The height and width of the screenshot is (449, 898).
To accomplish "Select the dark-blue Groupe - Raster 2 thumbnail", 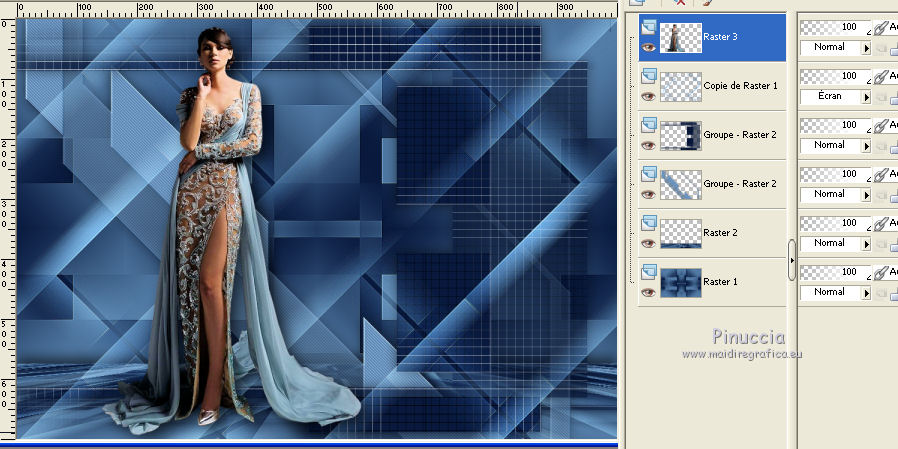I will (x=681, y=136).
